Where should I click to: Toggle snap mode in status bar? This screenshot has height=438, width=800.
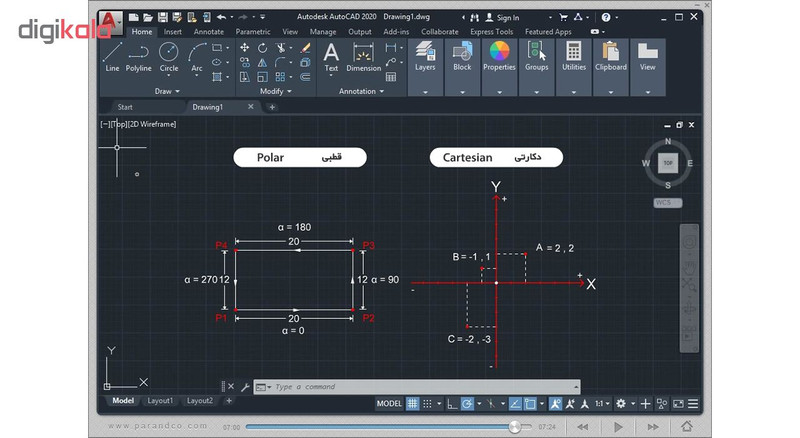427,404
